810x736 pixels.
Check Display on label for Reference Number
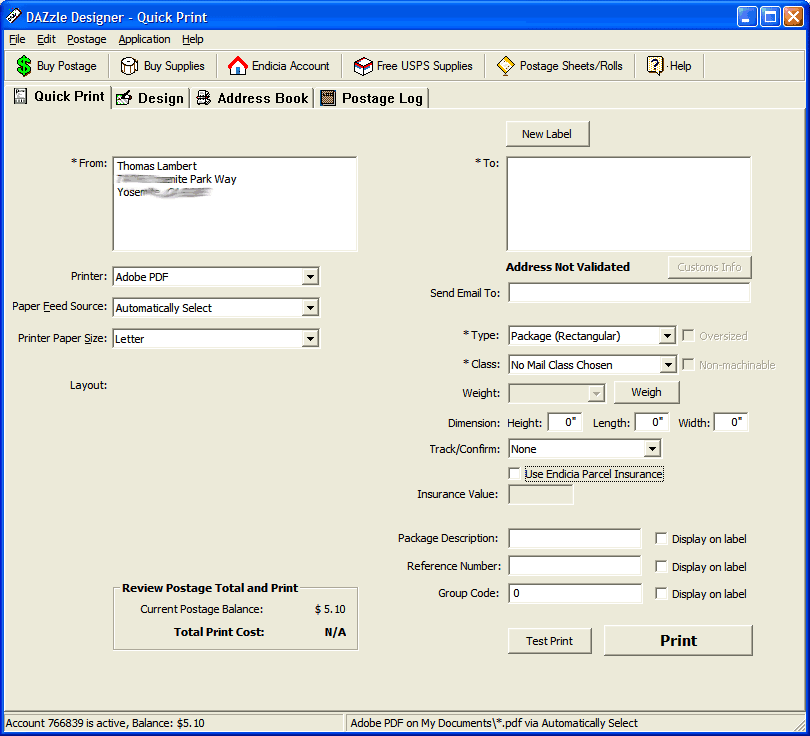[661, 567]
